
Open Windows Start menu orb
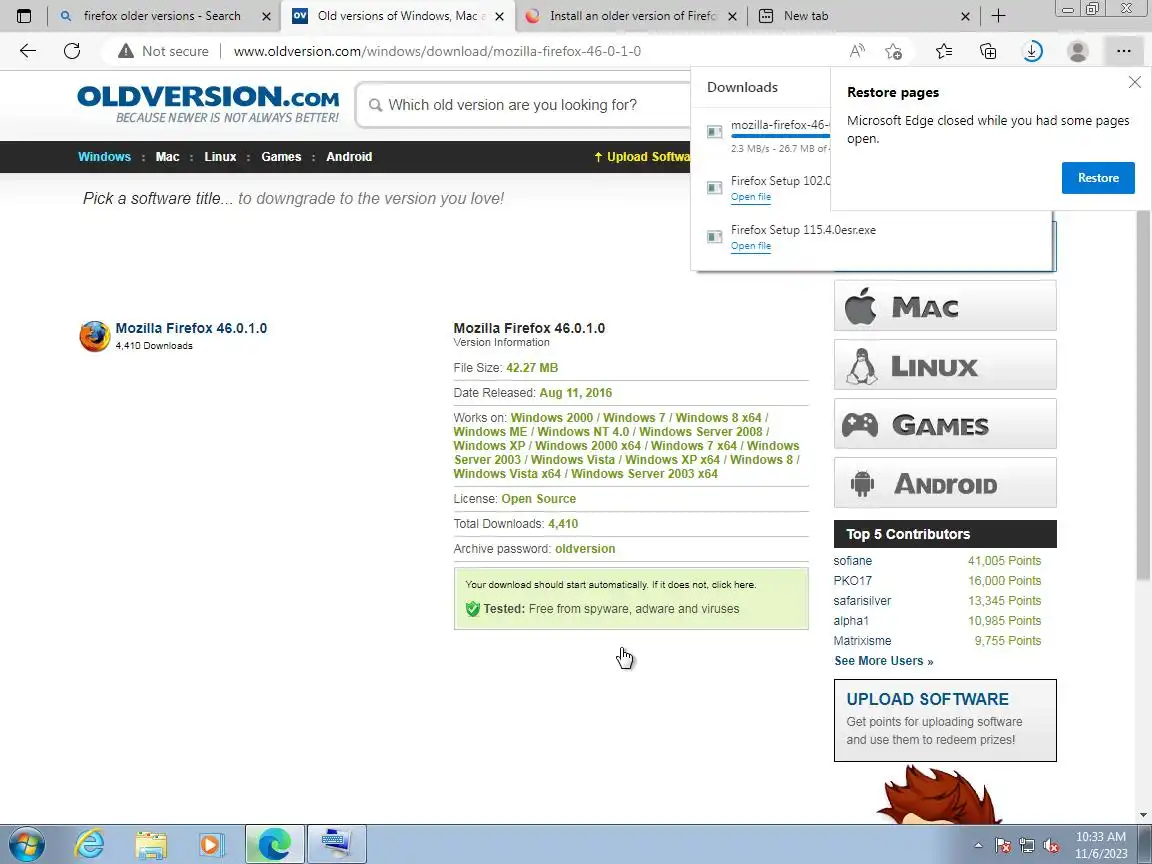click(x=26, y=844)
